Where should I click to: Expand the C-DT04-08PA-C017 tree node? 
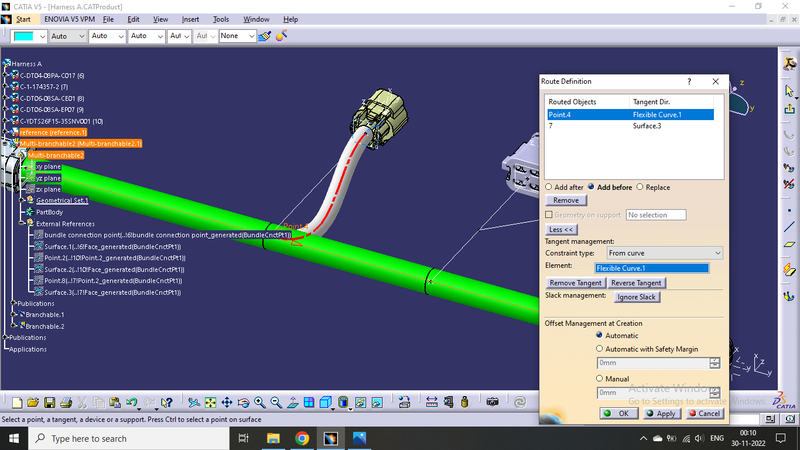[5, 75]
